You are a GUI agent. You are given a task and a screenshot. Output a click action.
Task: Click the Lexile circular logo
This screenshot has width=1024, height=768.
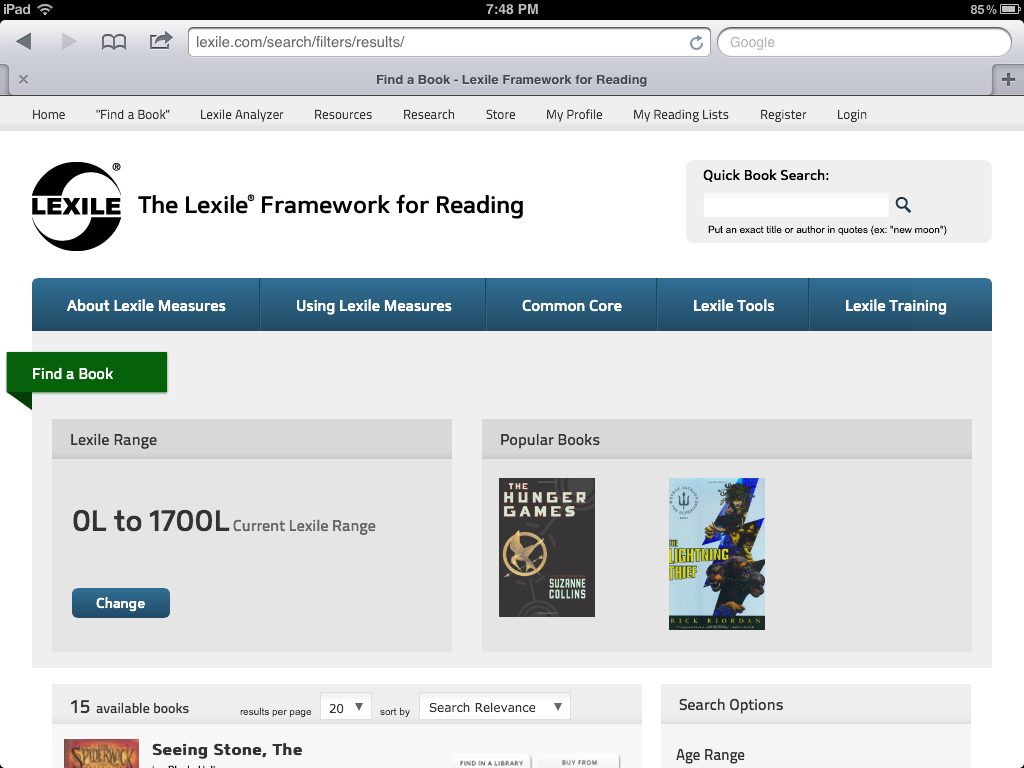[x=76, y=206]
